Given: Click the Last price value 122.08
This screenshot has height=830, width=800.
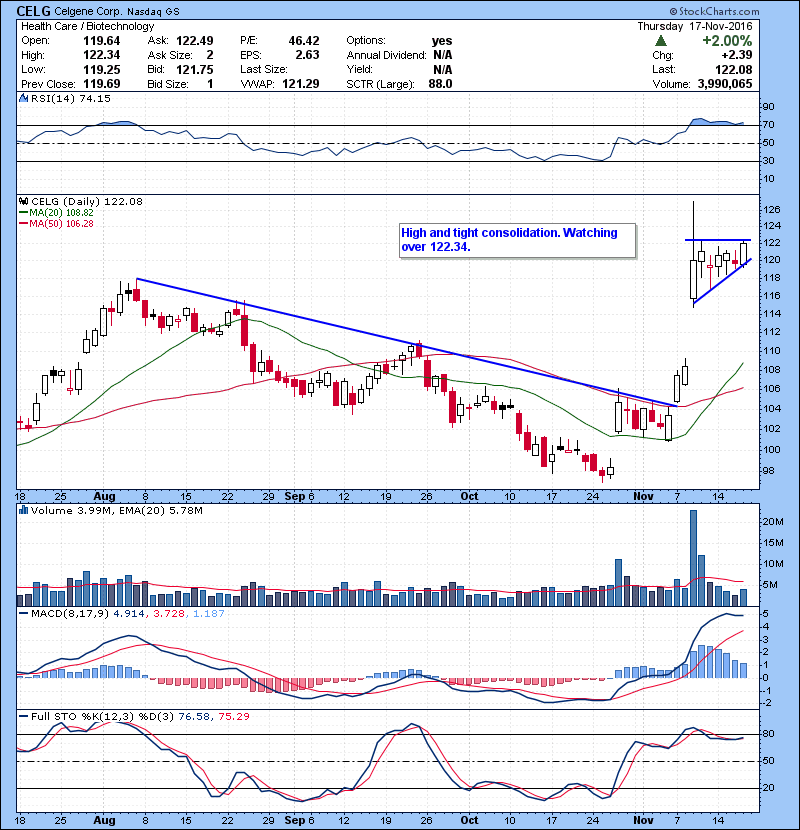Looking at the screenshot, I should (733, 69).
